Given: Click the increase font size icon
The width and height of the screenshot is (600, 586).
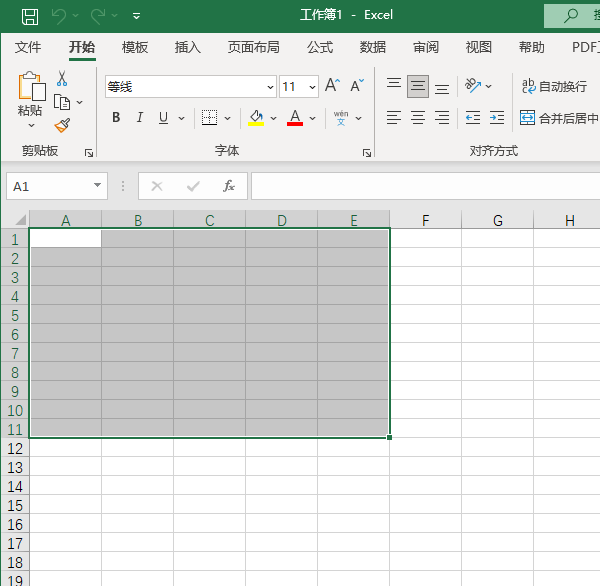Looking at the screenshot, I should tap(333, 87).
